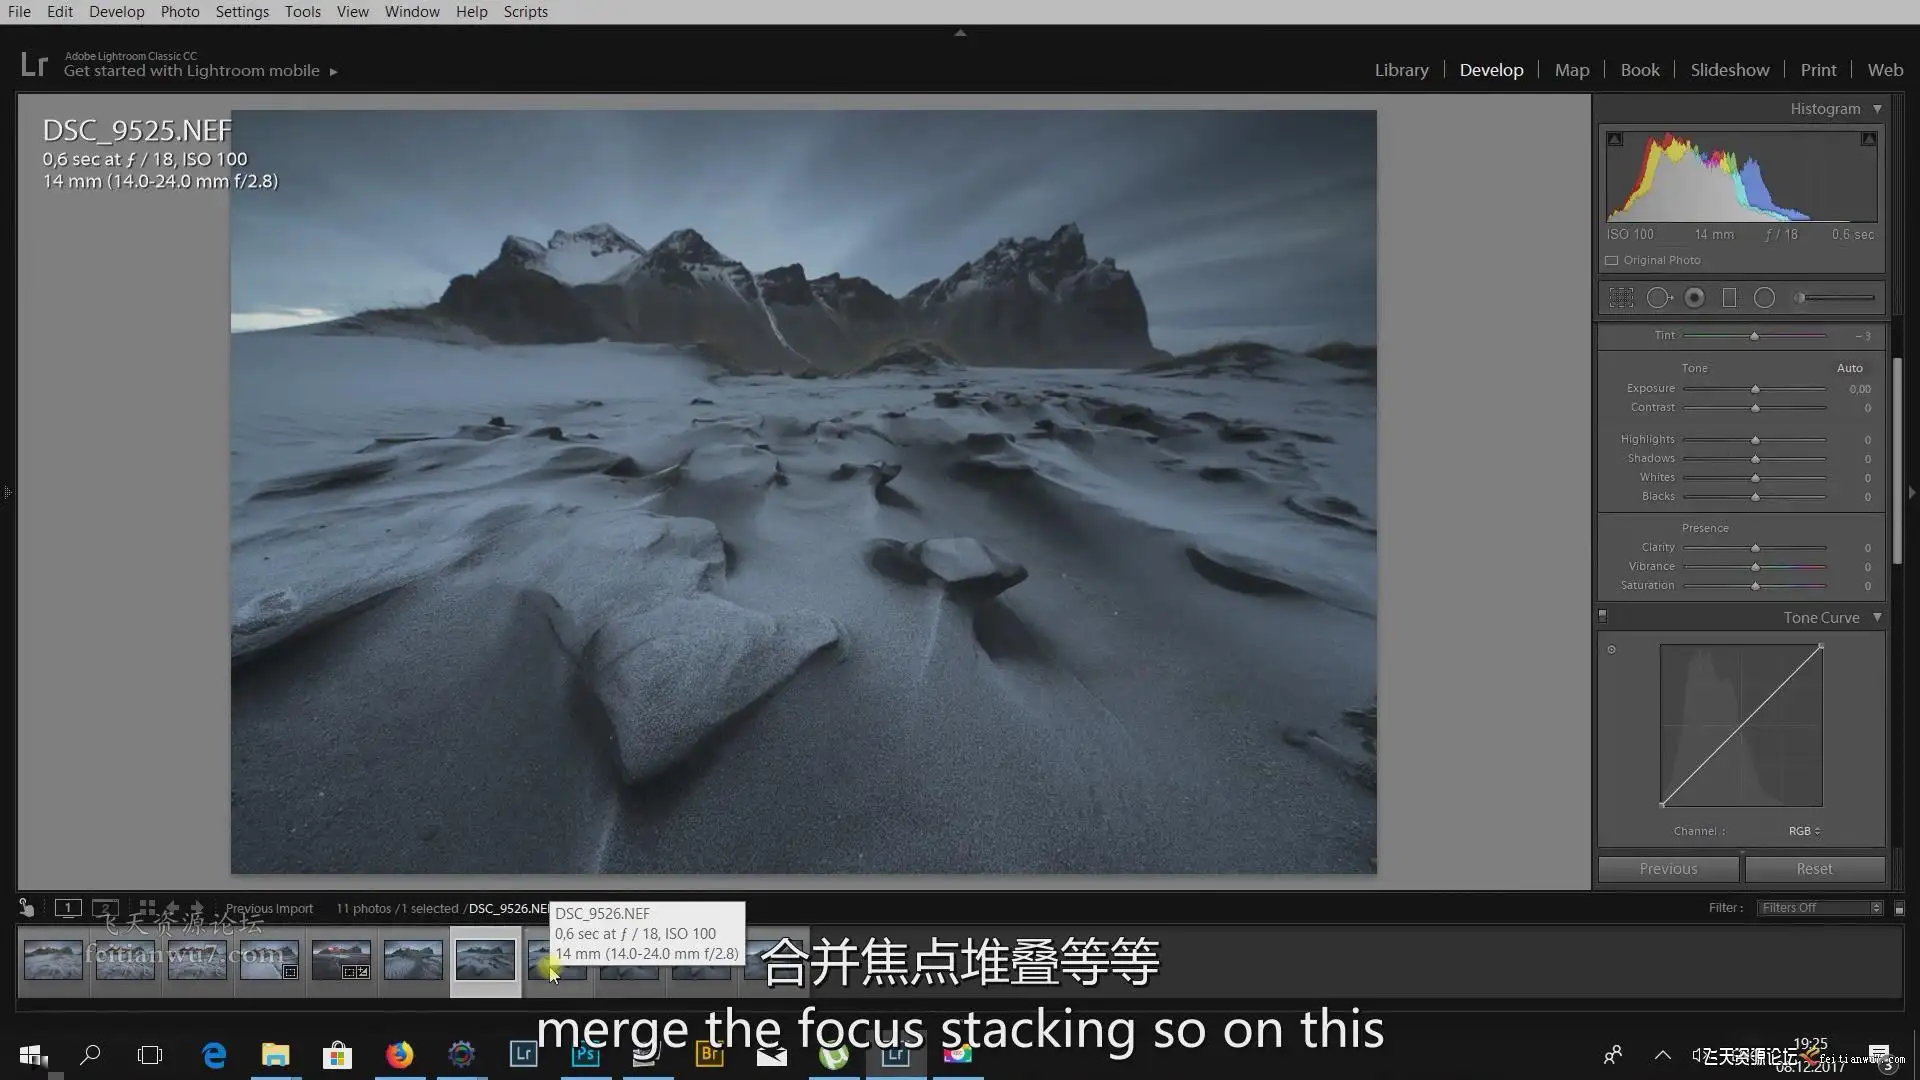
Task: Switch to the Library module
Action: coord(1401,70)
